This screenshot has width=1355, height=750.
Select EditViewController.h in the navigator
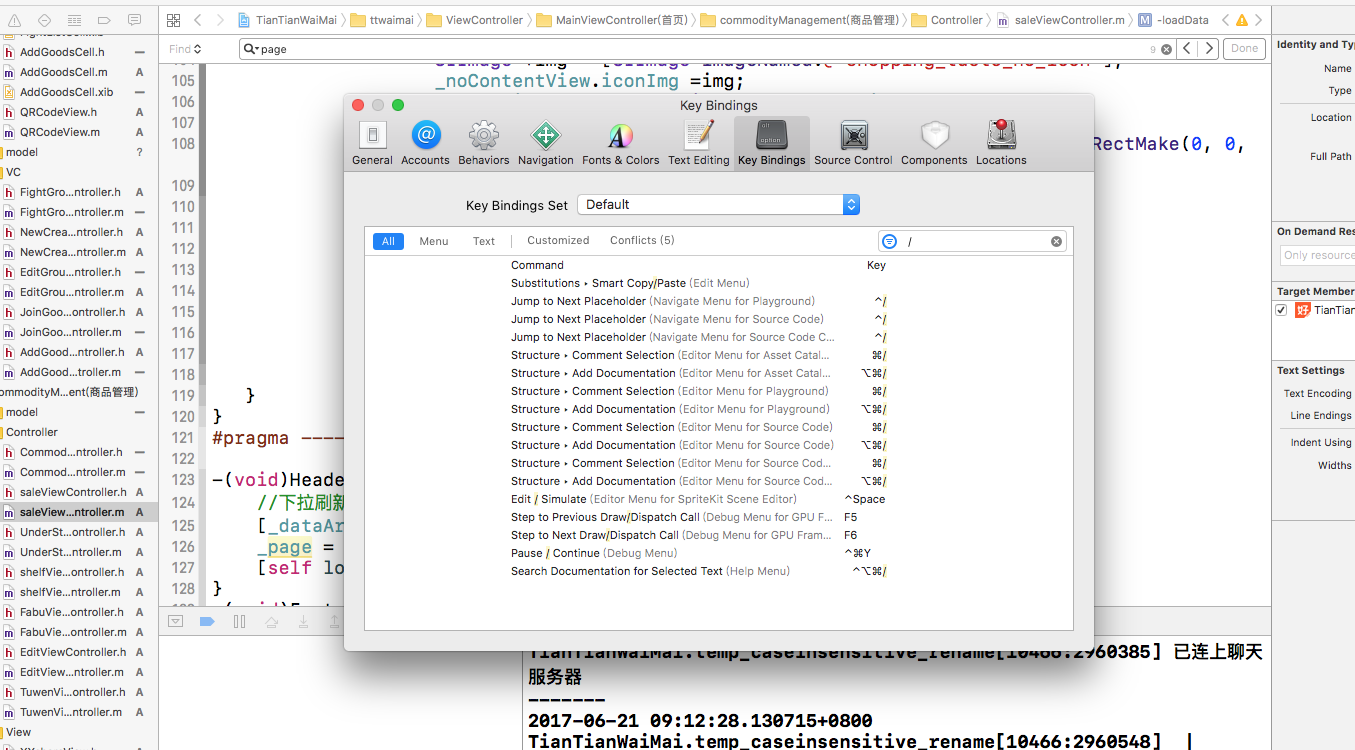point(73,652)
